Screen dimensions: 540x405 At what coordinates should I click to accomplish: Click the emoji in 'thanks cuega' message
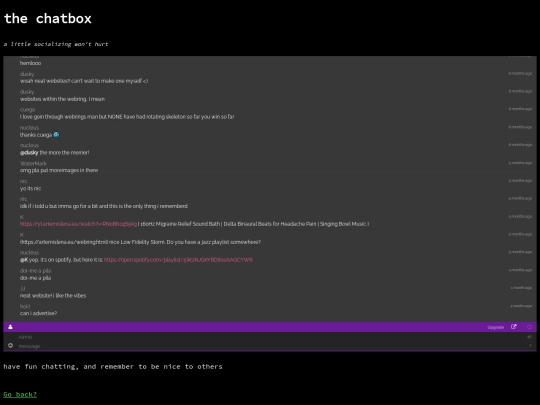(x=56, y=135)
